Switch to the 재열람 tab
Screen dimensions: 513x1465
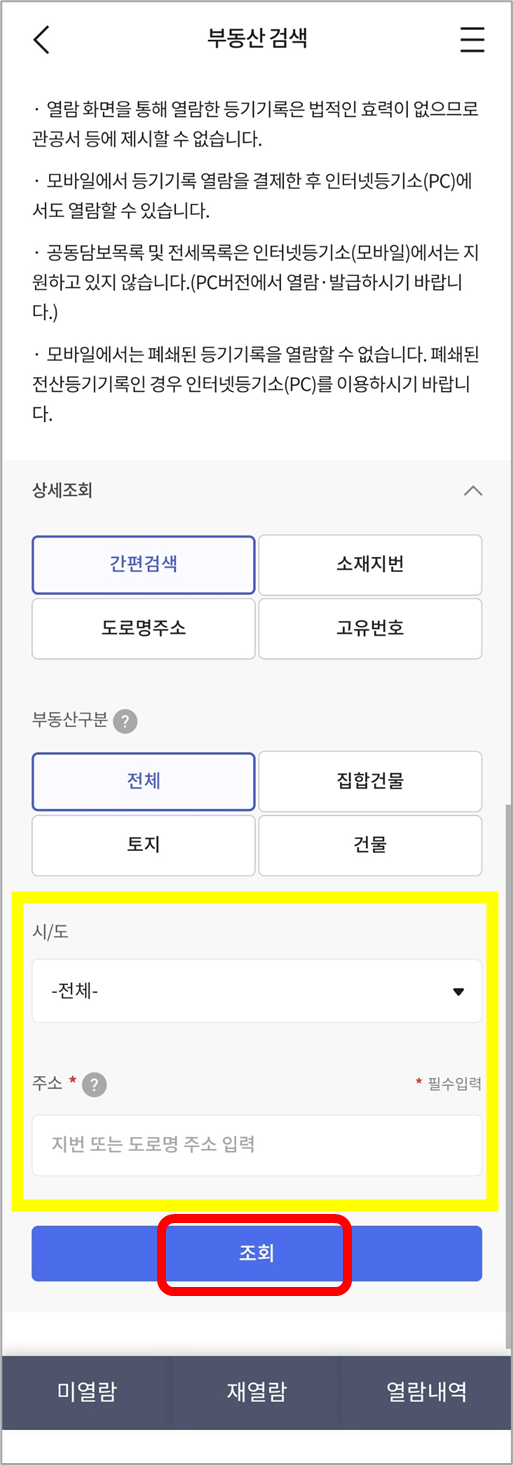(x=257, y=1392)
